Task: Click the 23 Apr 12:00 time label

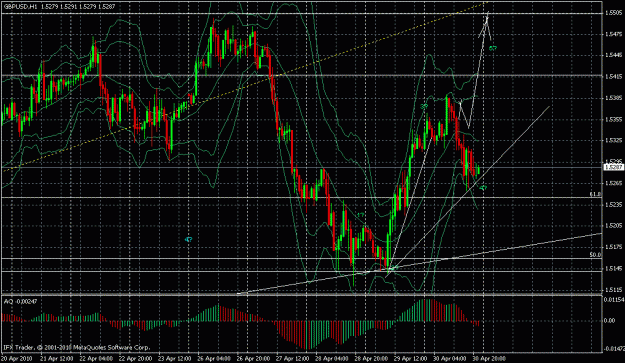Action: click(x=174, y=358)
